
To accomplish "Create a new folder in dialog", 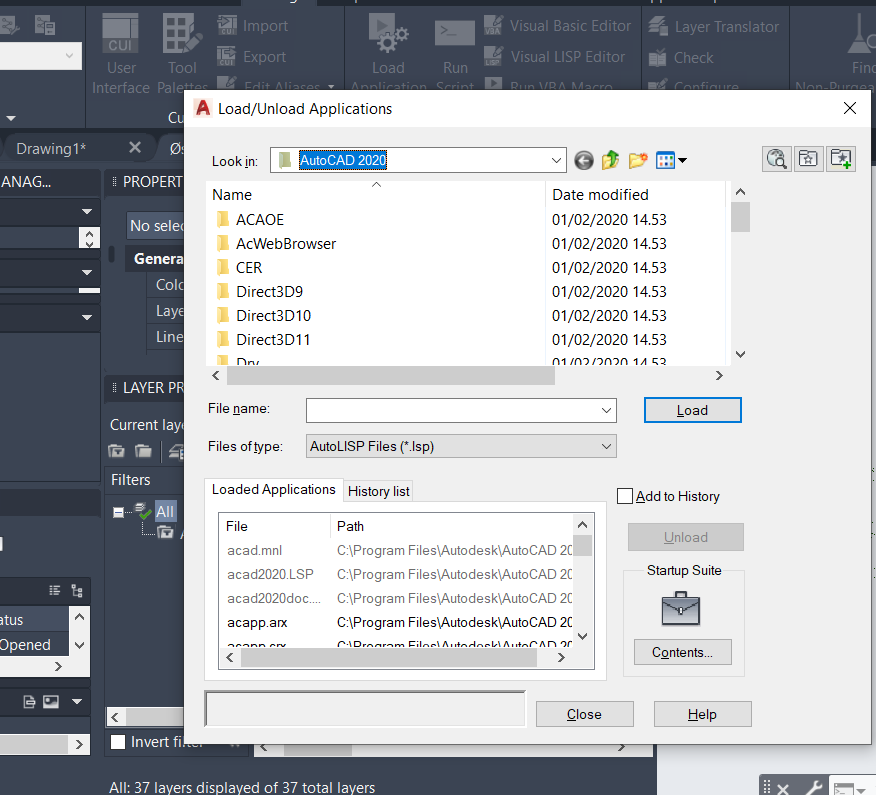I will (638, 160).
